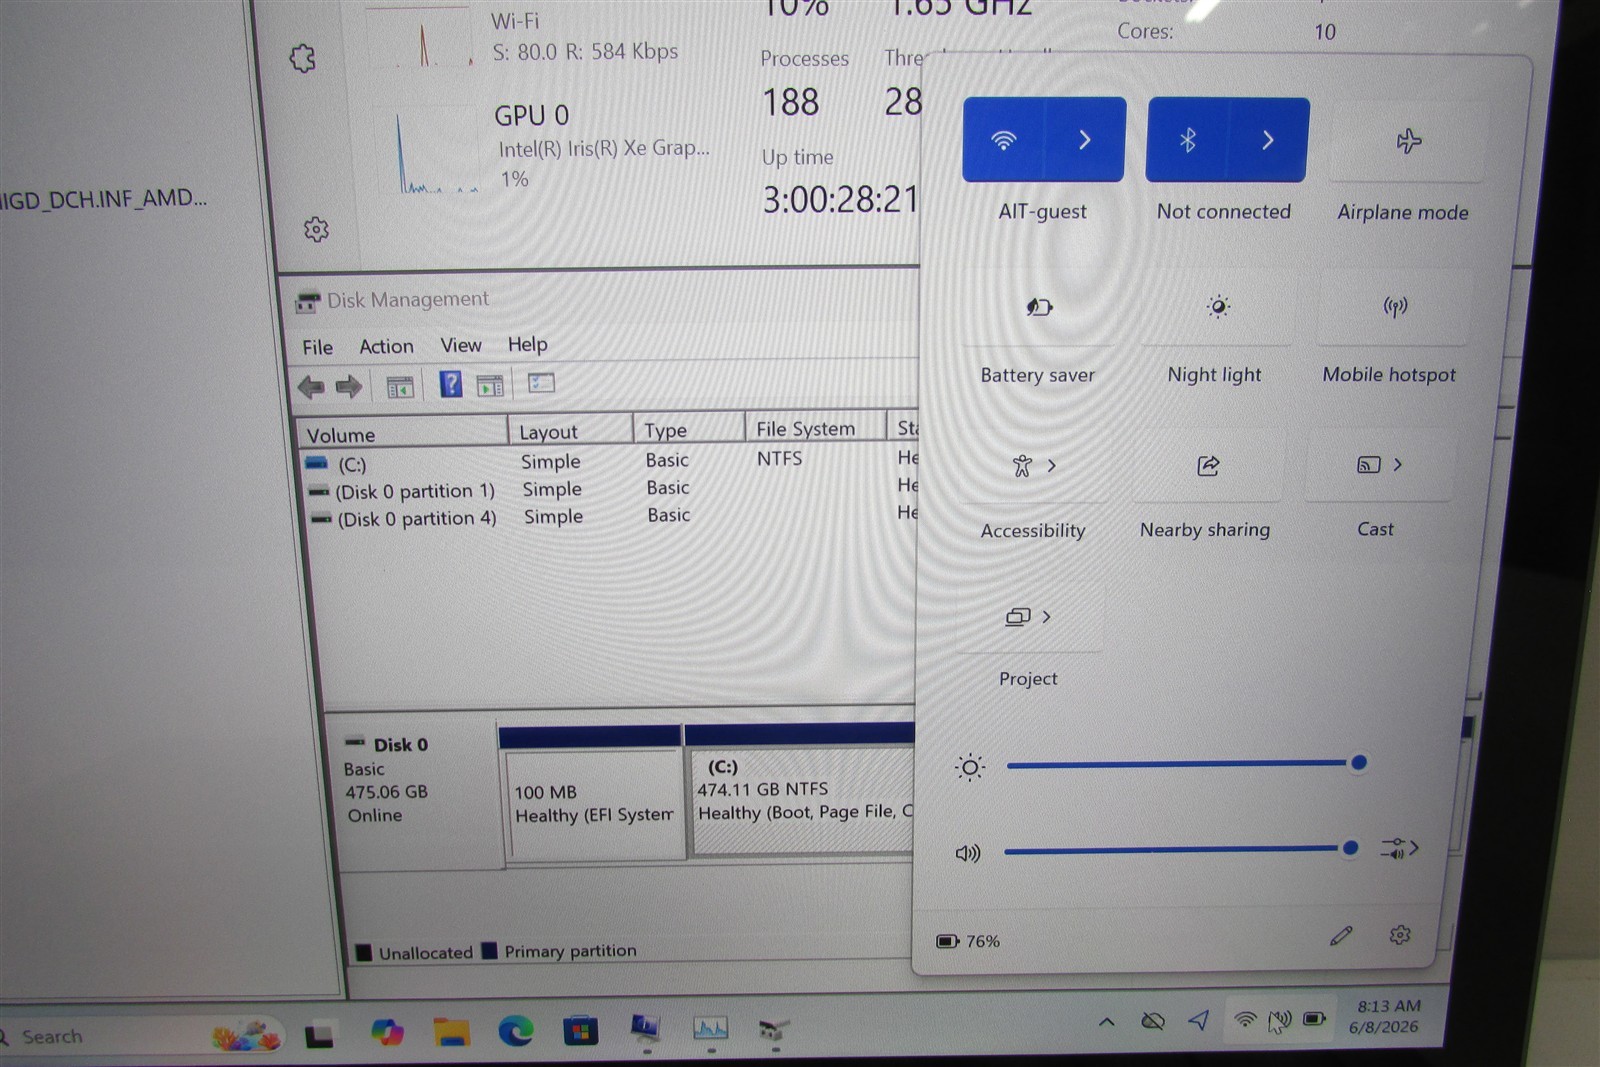The width and height of the screenshot is (1600, 1067).
Task: Open Help menu in Disk Management
Action: tap(527, 344)
